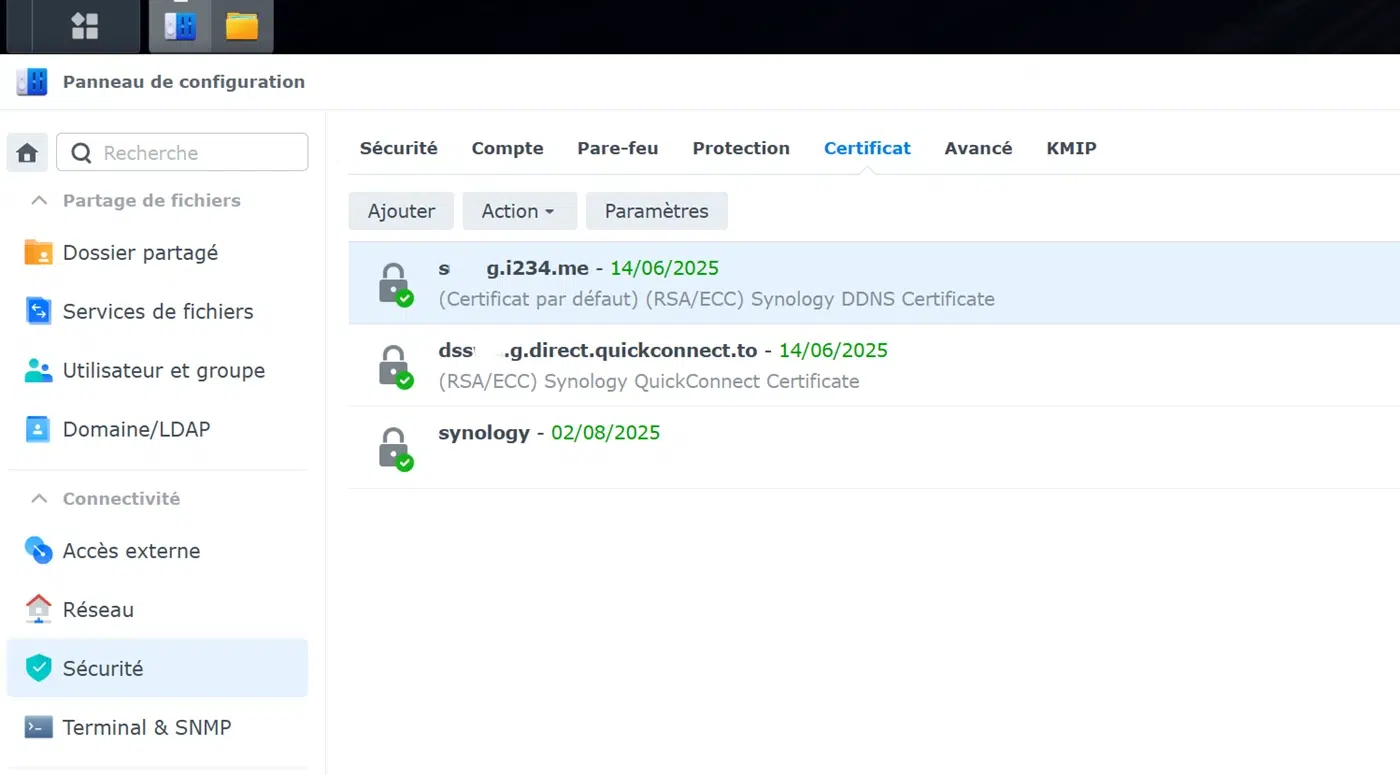
Task: Click the Panneau de configuration title icon
Action: 32,82
